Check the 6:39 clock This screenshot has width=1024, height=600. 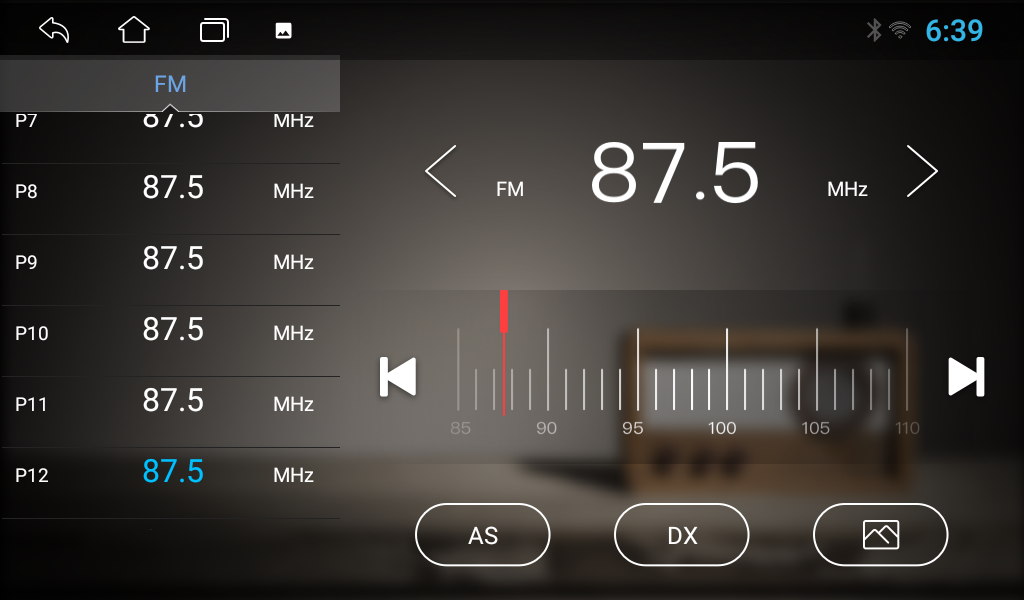click(954, 31)
